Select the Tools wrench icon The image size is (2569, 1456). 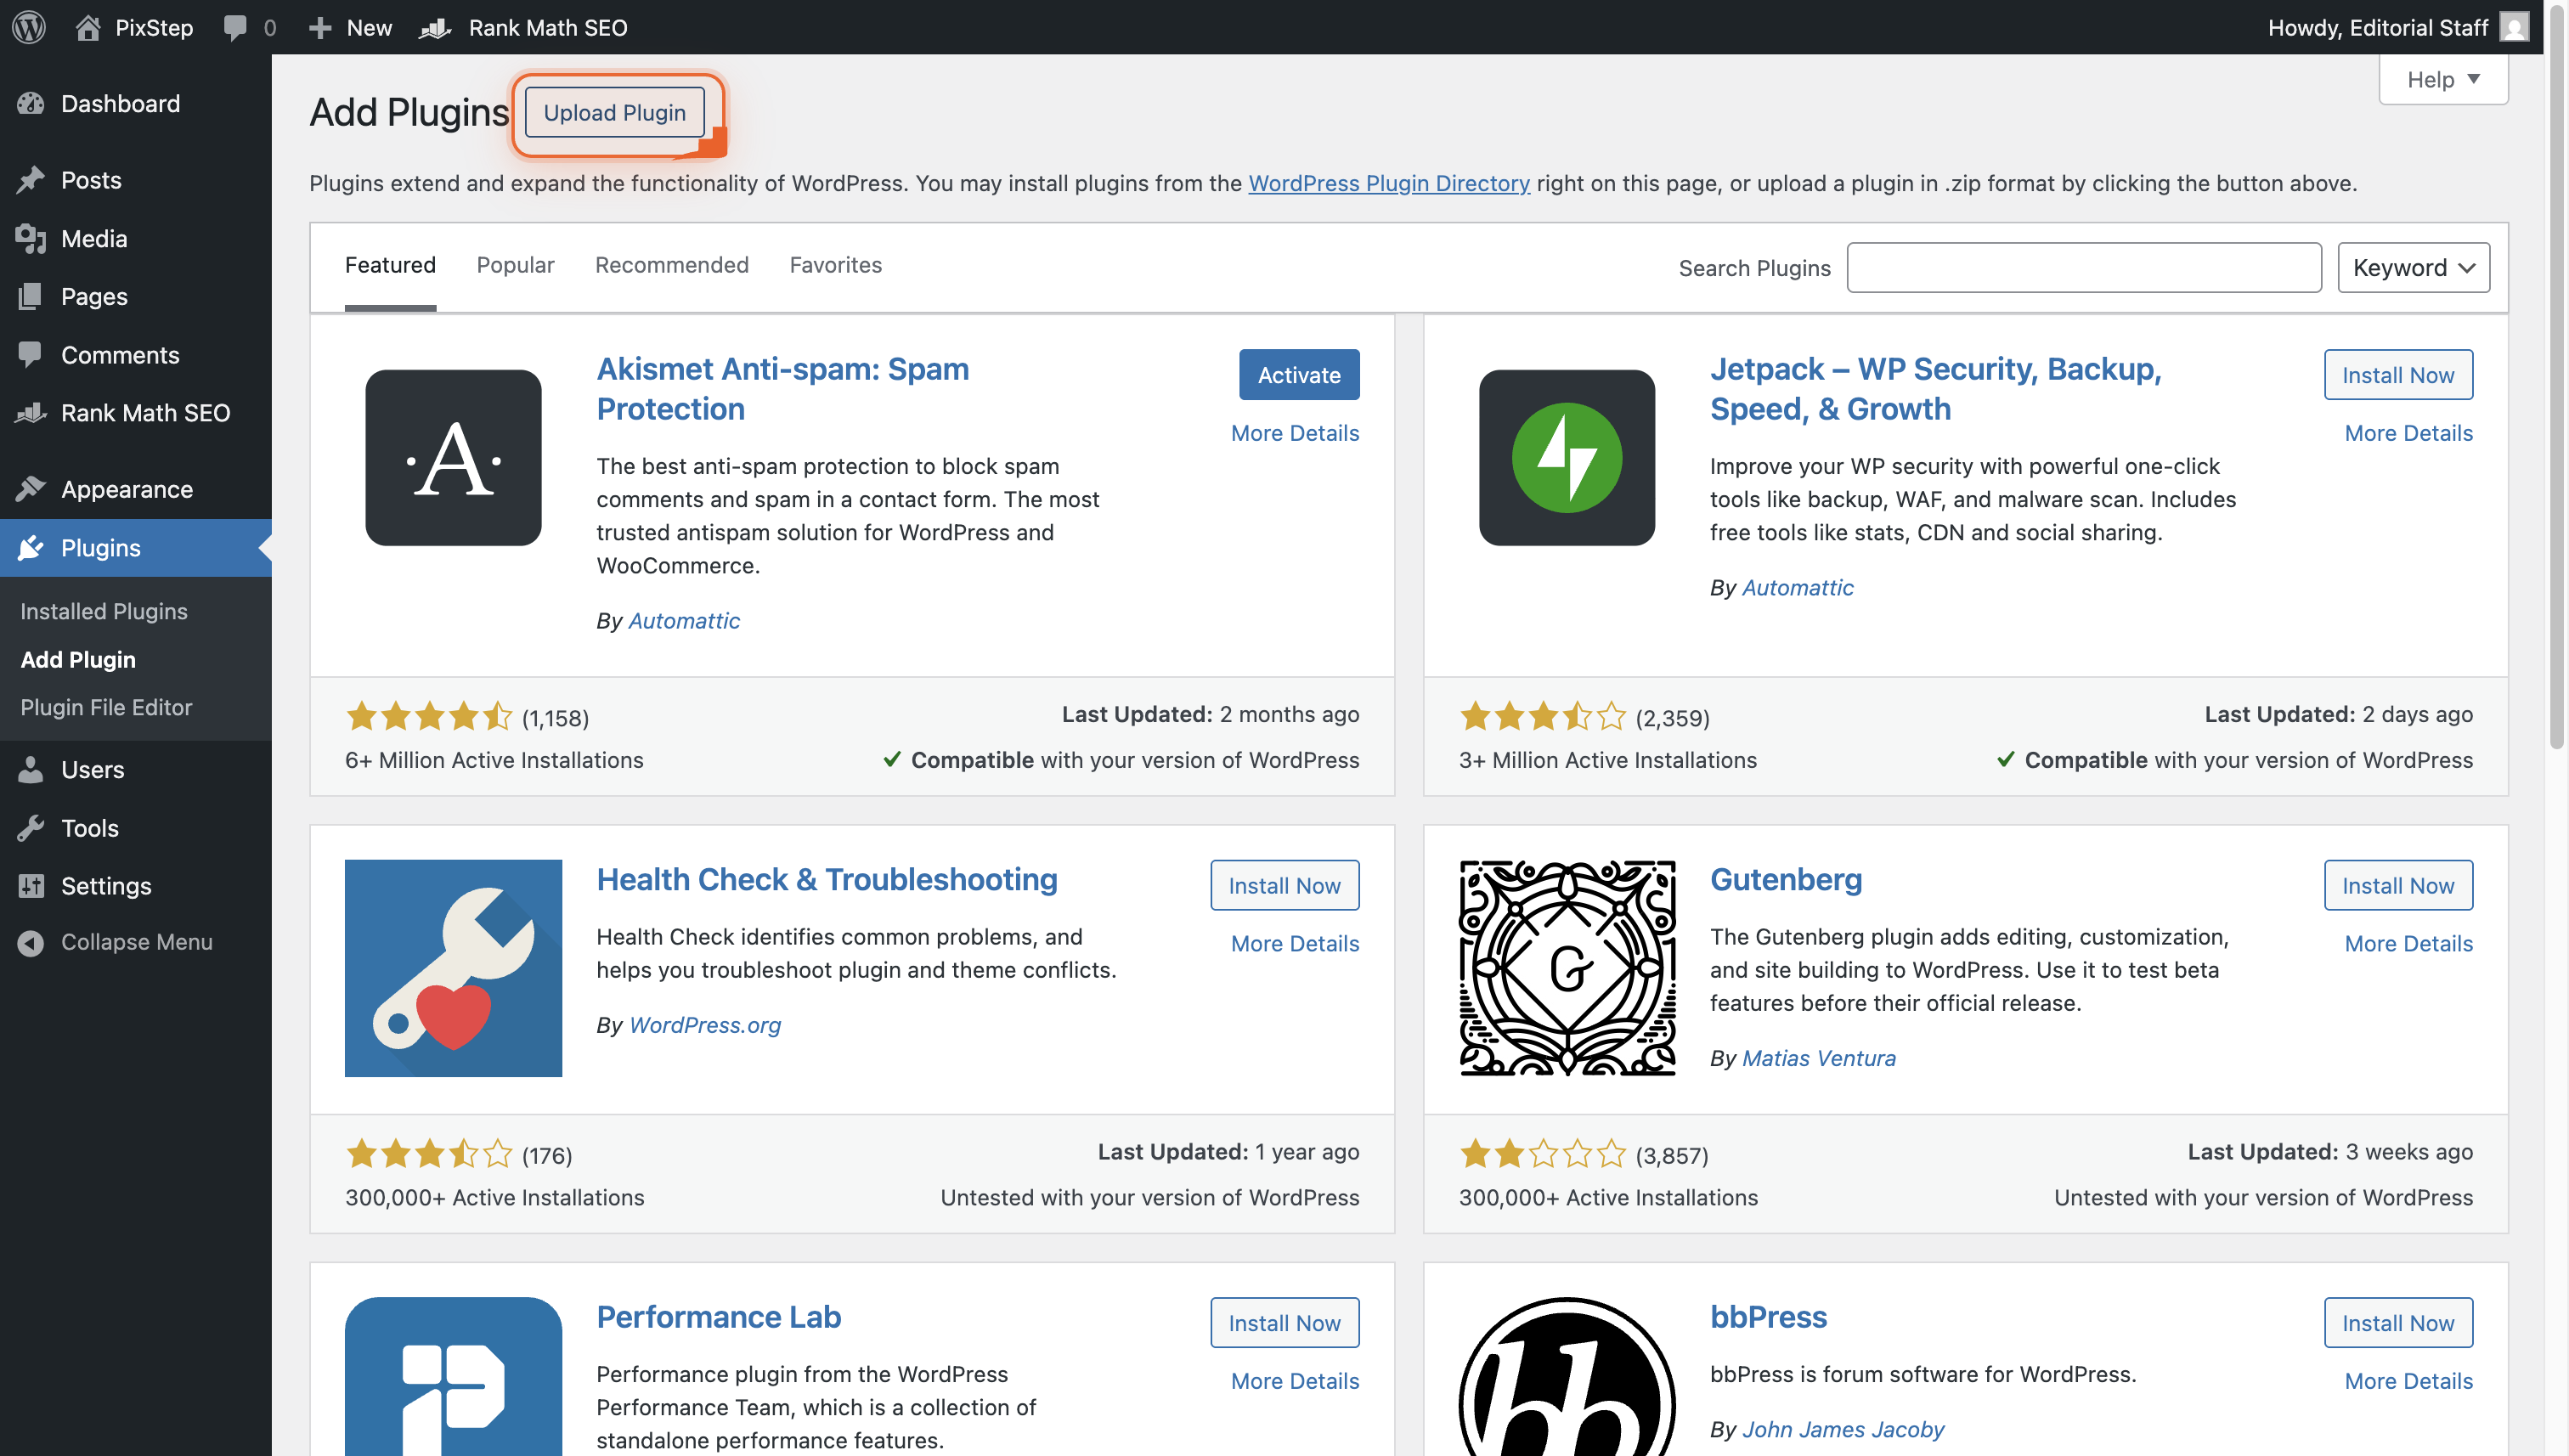point(31,828)
